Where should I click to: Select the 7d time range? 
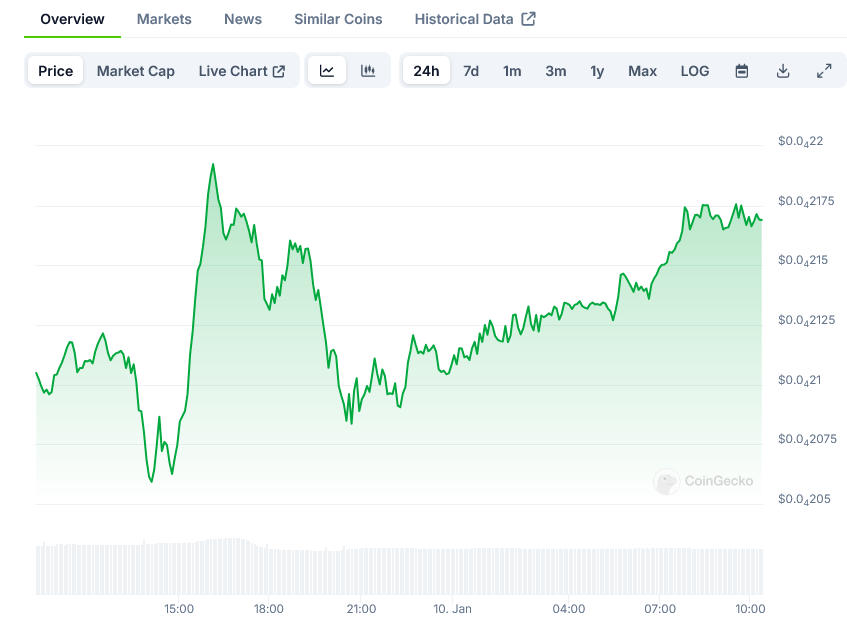coord(471,71)
